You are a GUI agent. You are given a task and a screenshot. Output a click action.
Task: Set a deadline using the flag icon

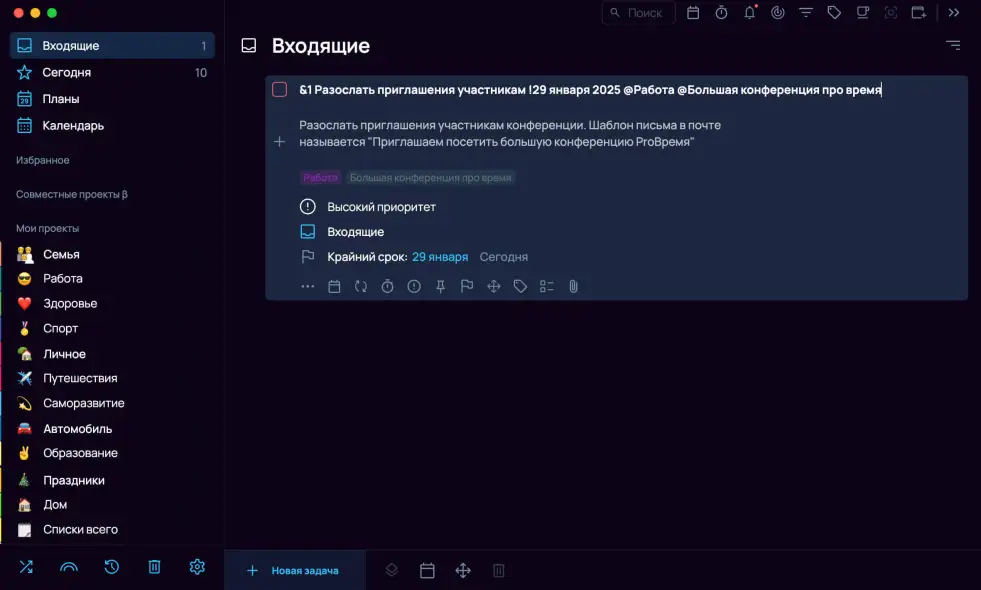467,286
